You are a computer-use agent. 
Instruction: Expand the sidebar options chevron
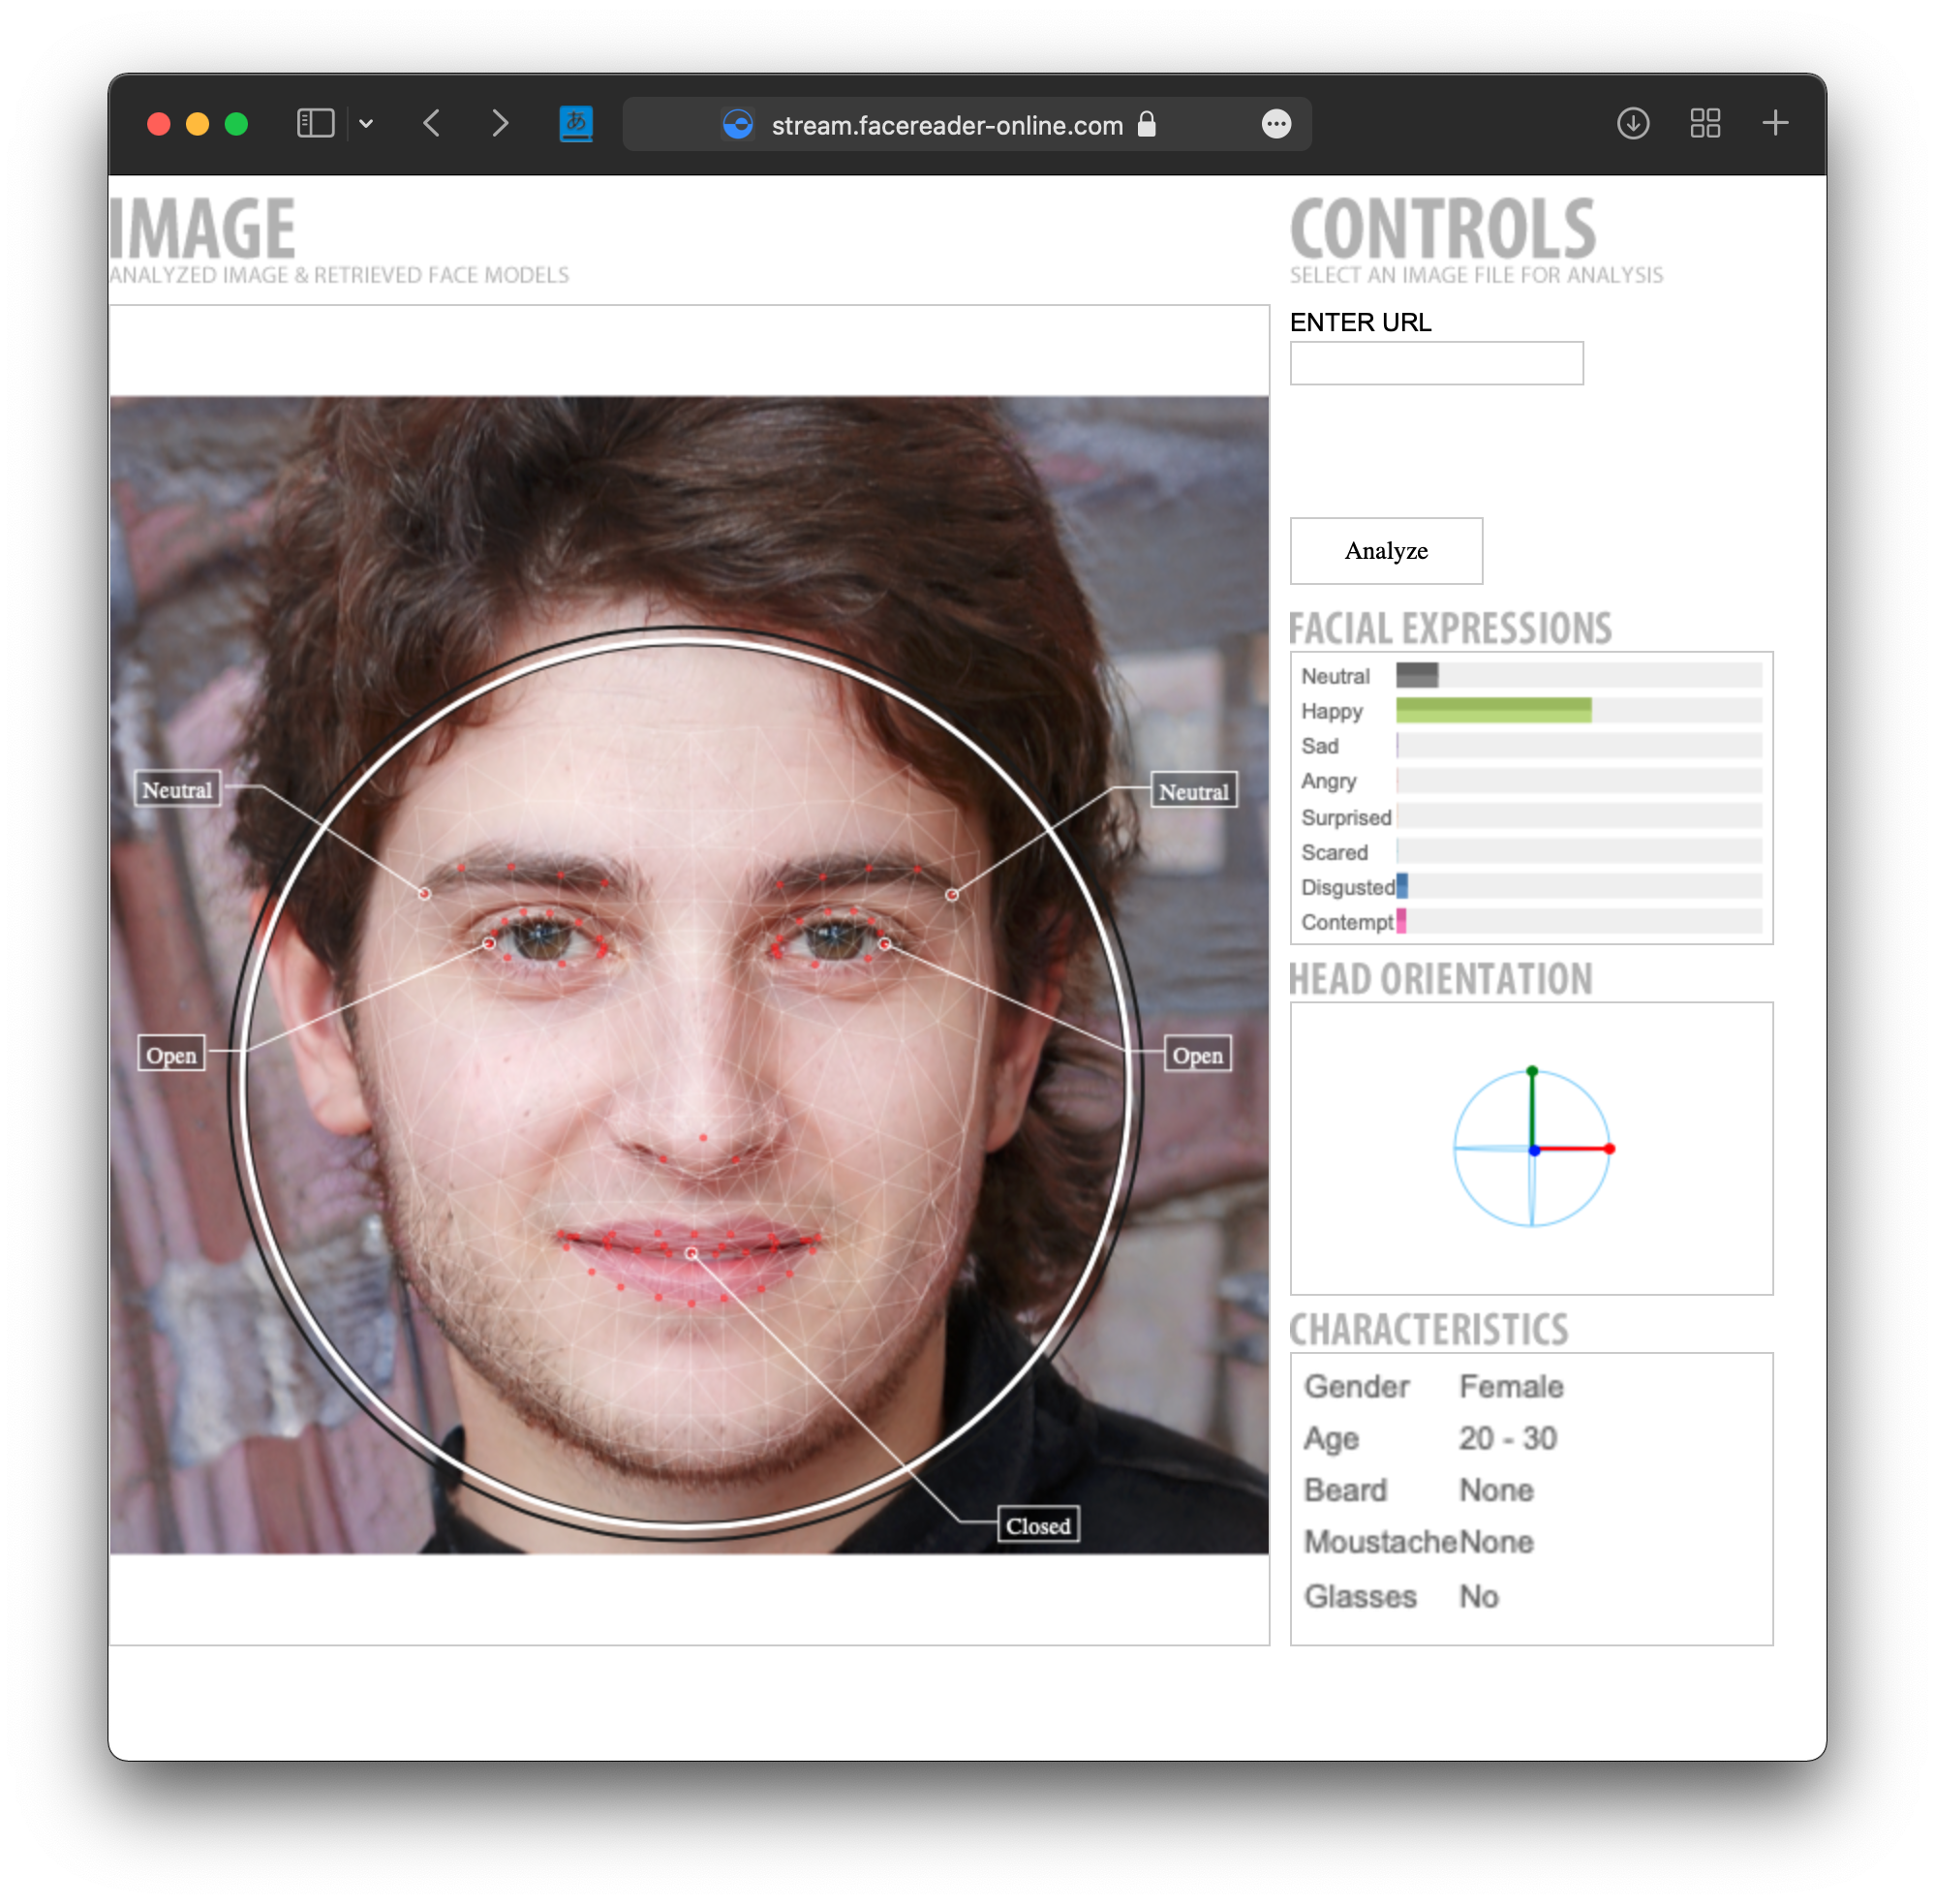pyautogui.click(x=366, y=124)
